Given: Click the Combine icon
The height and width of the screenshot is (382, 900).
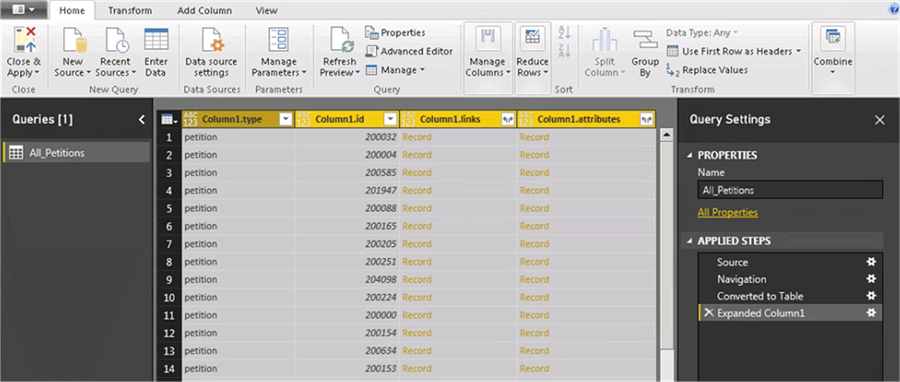Looking at the screenshot, I should 833,39.
